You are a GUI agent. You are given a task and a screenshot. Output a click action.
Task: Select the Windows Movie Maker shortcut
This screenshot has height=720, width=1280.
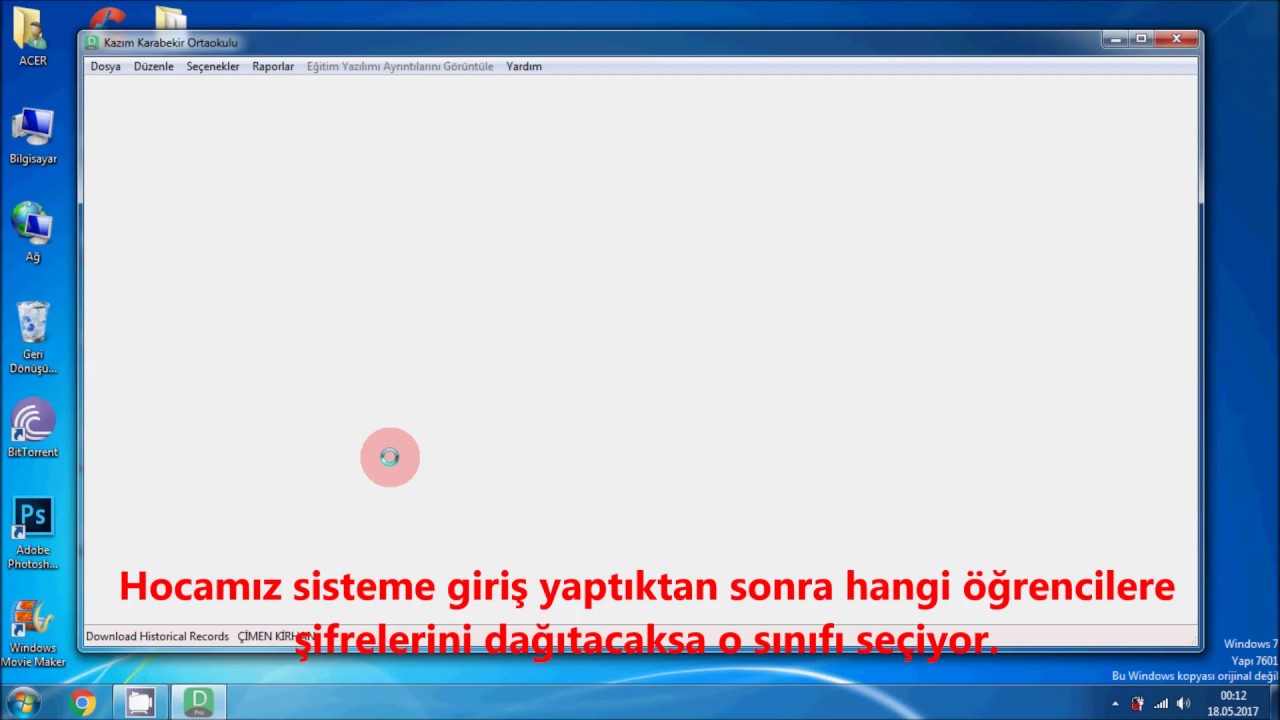[x=33, y=633]
